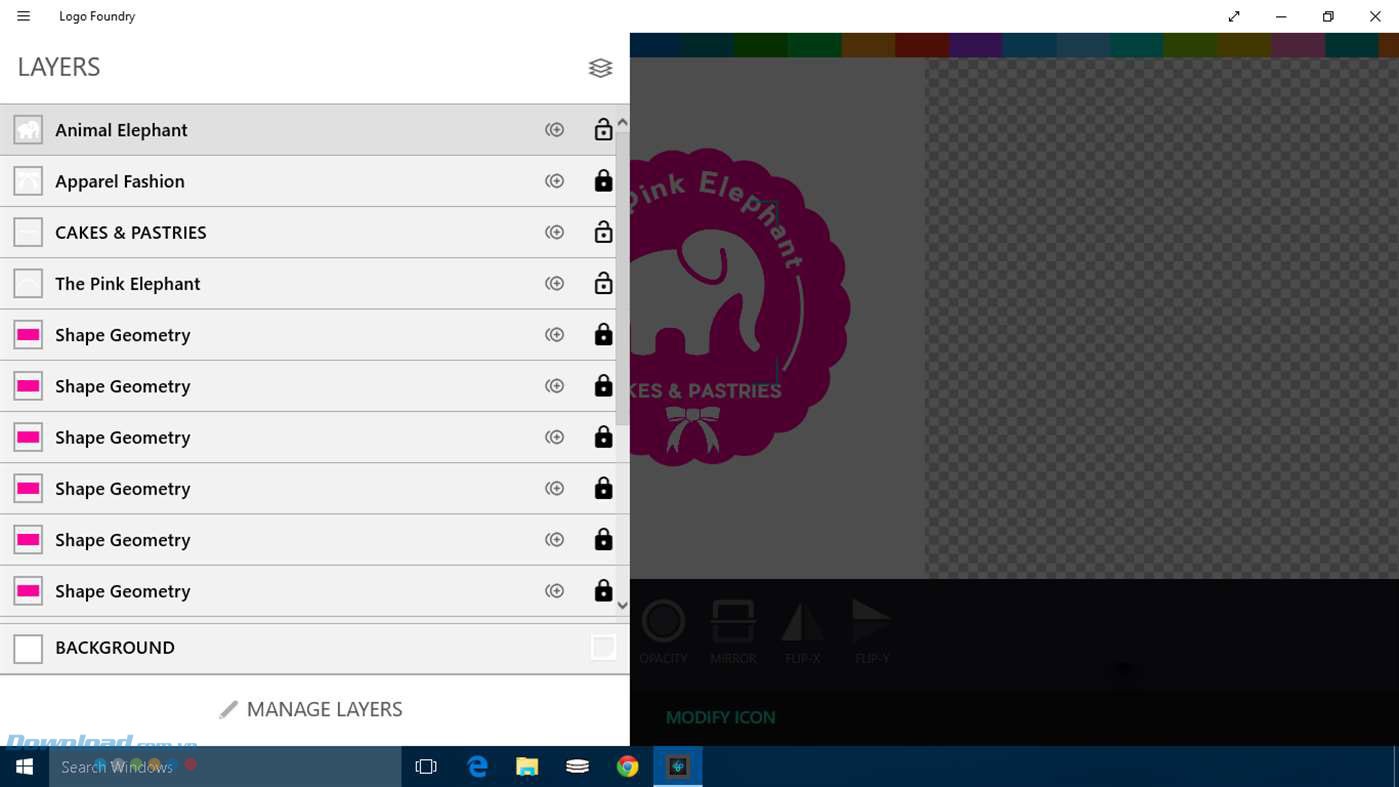Toggle the lock on The Pink Elephant layer
This screenshot has height=787, width=1399.
603,284
